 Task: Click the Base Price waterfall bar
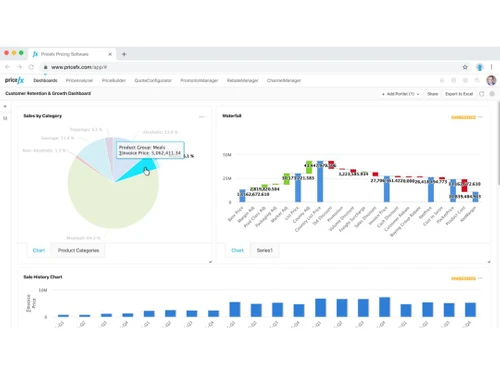242,196
